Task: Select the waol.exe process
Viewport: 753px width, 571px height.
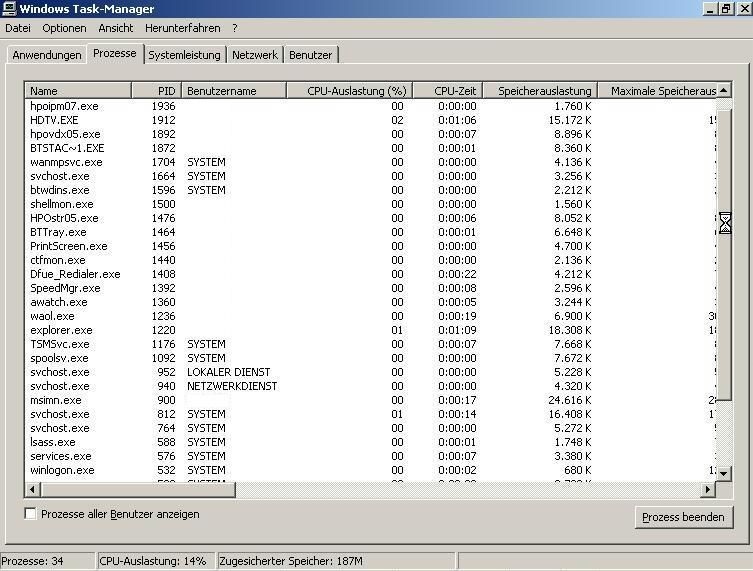Action: tap(371, 316)
